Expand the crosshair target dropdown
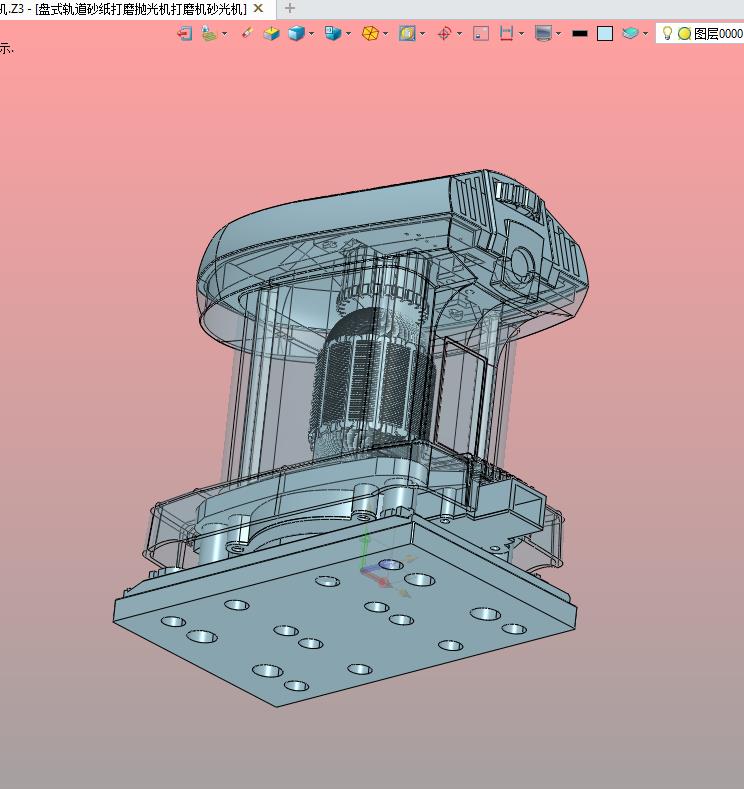This screenshot has width=744, height=789. [459, 34]
